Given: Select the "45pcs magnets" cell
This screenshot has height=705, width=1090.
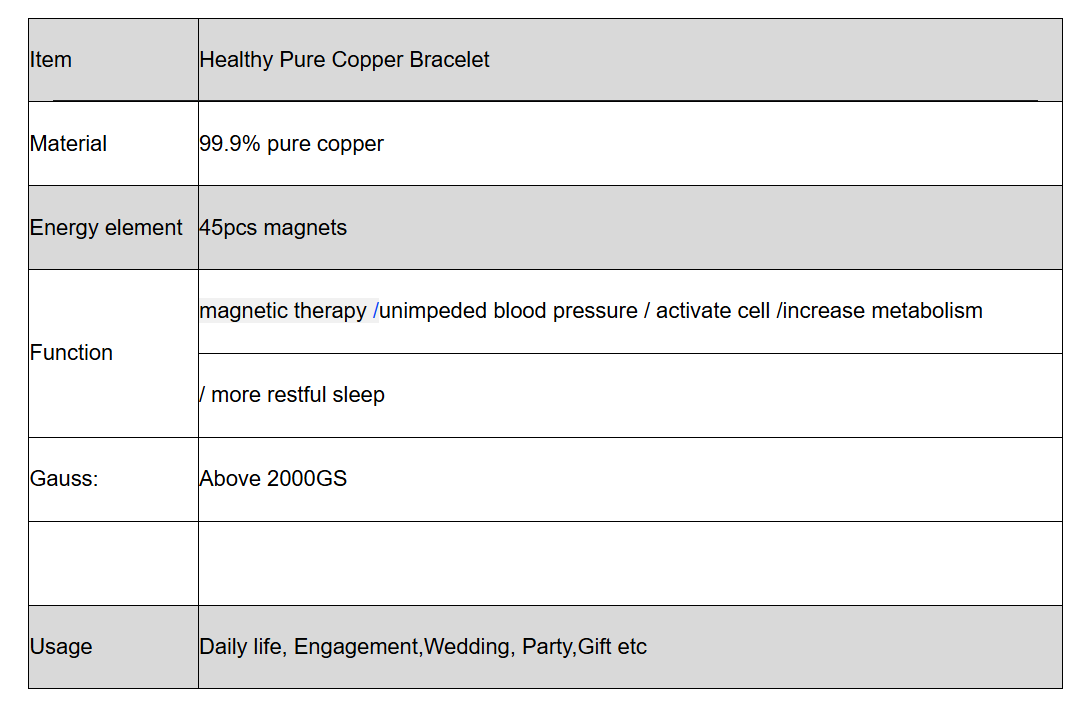Looking at the screenshot, I should coord(273,228).
